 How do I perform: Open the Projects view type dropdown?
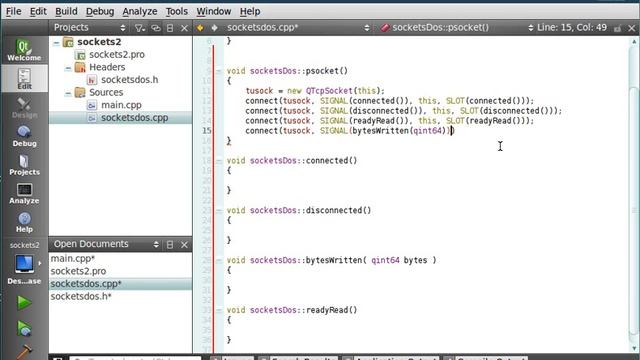[123, 28]
